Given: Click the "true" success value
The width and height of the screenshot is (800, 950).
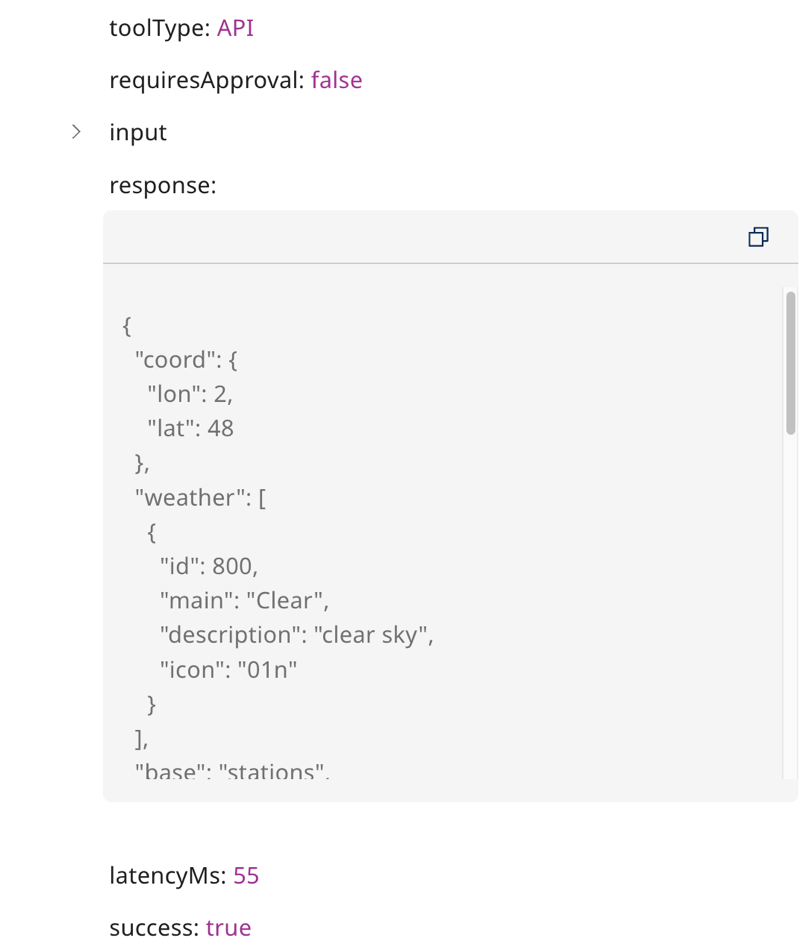Looking at the screenshot, I should point(228,928).
